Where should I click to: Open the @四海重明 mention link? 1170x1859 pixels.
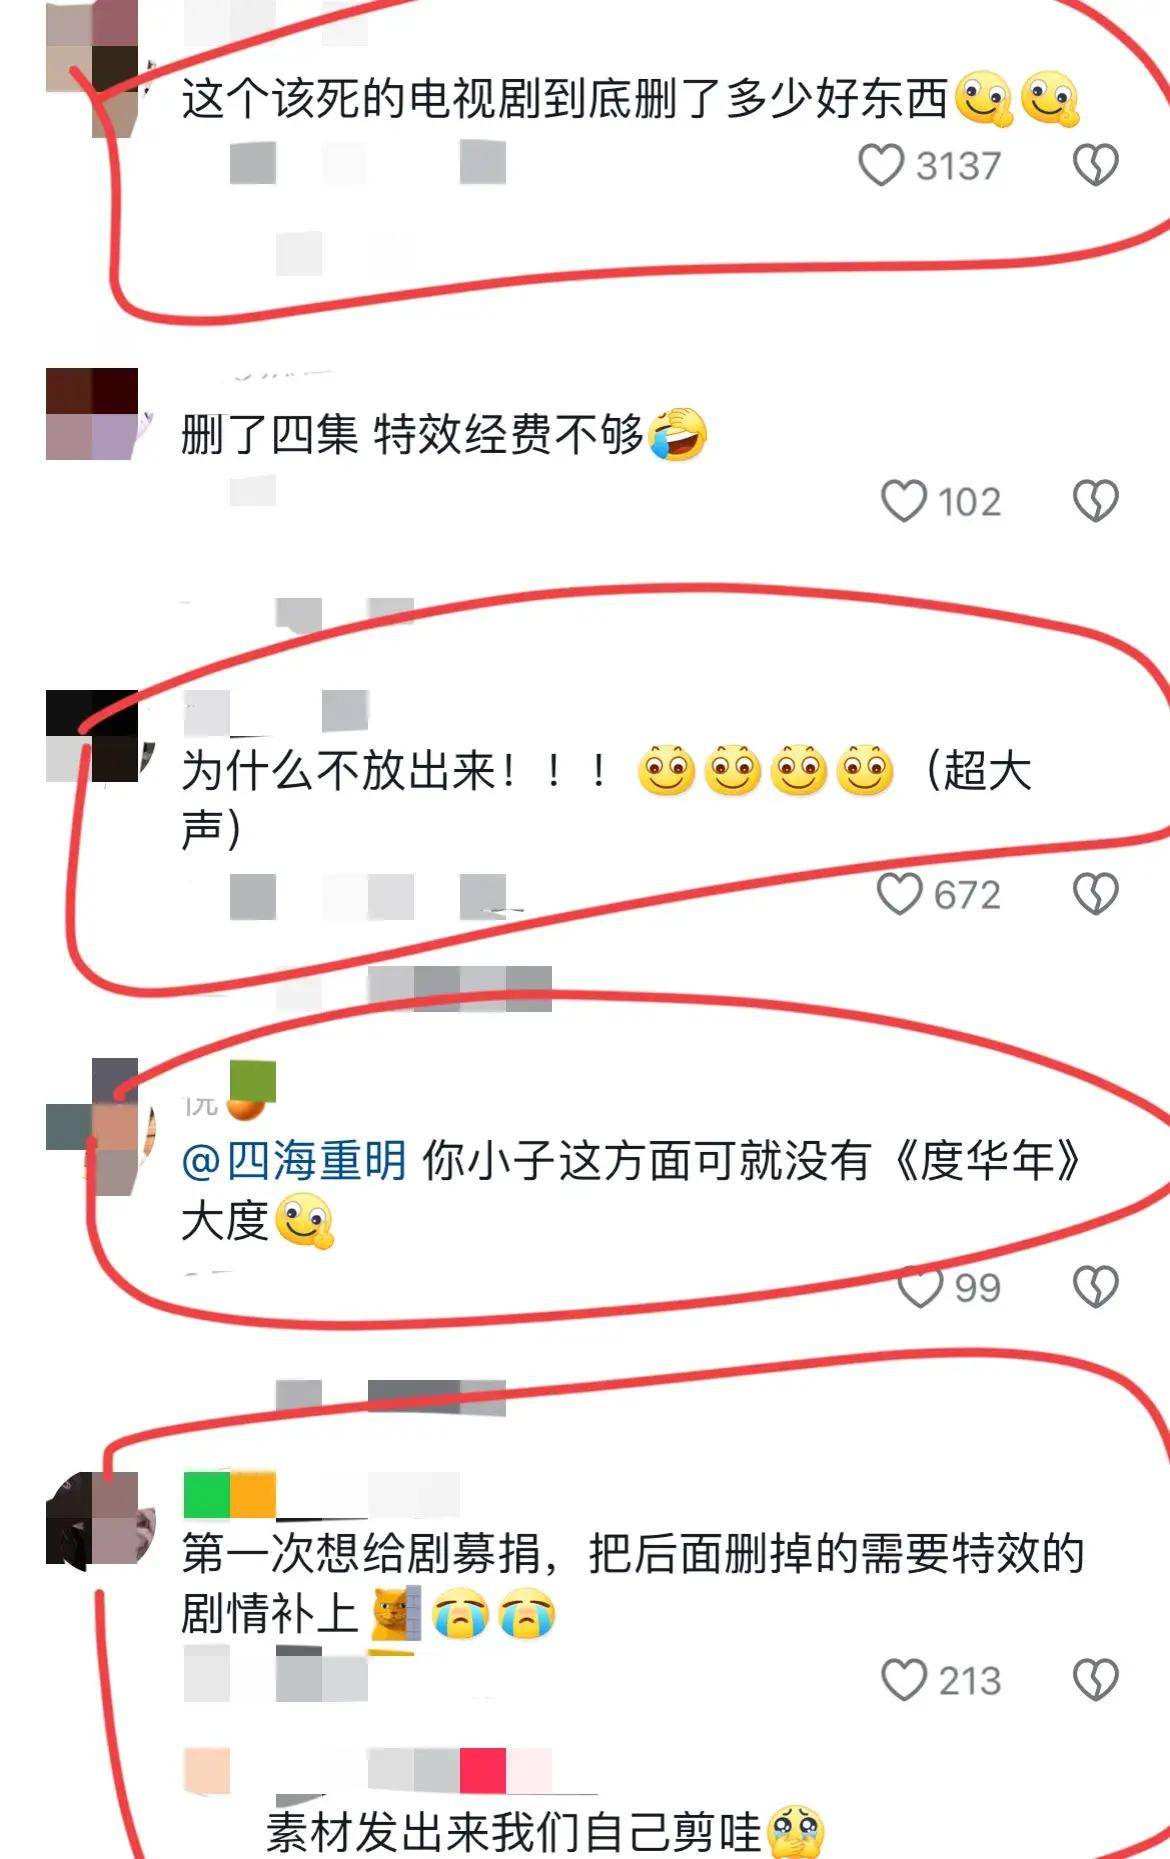click(294, 1161)
